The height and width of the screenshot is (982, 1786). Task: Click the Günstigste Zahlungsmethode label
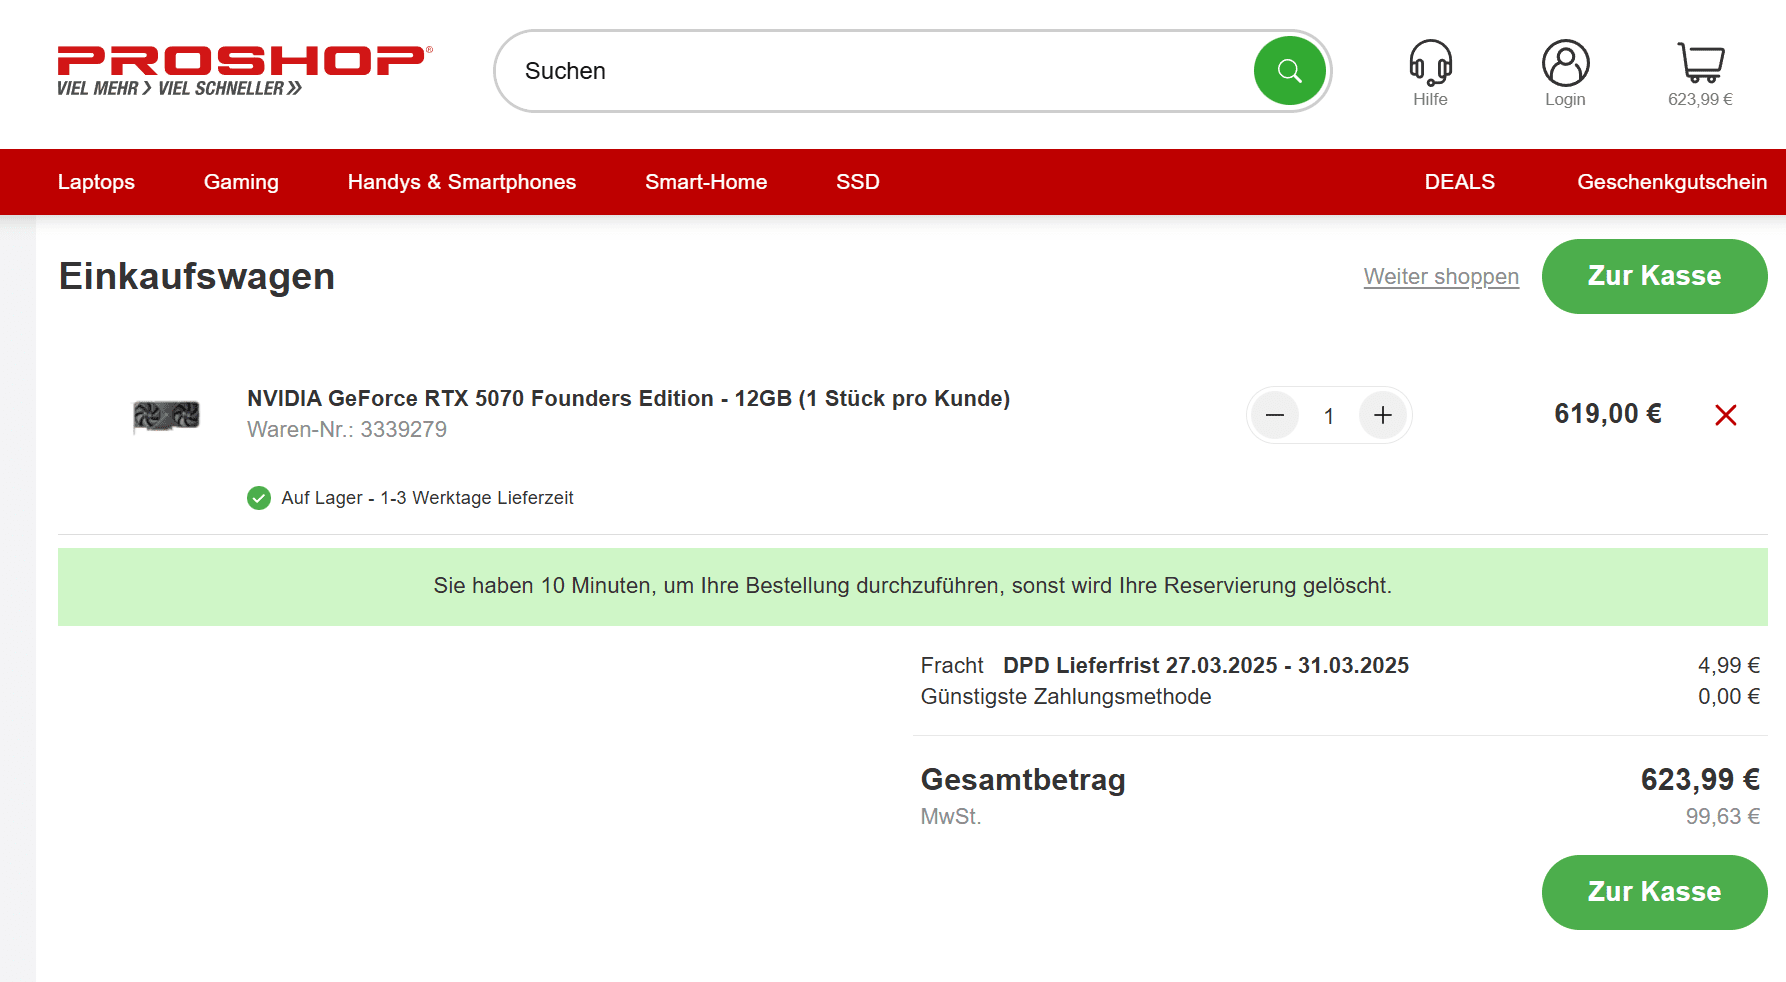(1066, 697)
